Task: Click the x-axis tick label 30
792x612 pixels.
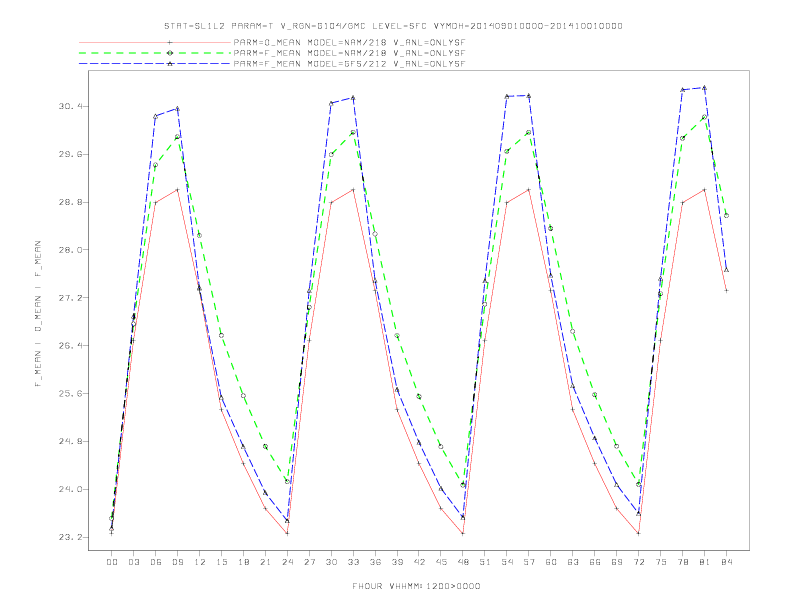Action: click(331, 562)
